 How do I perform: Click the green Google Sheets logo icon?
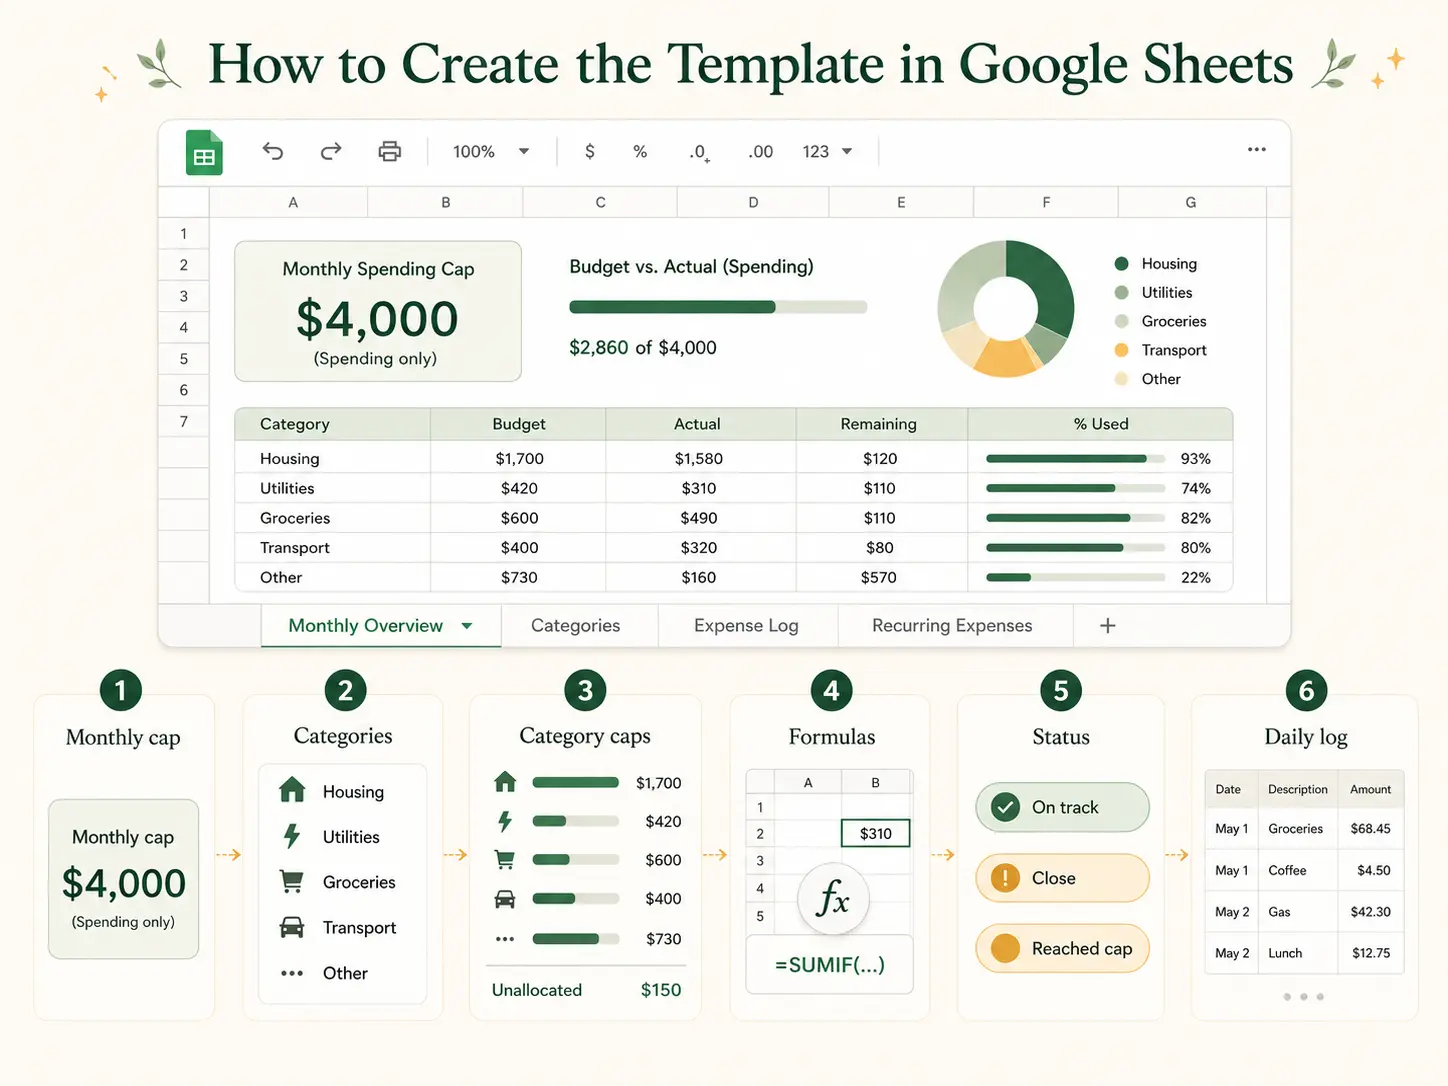(204, 153)
